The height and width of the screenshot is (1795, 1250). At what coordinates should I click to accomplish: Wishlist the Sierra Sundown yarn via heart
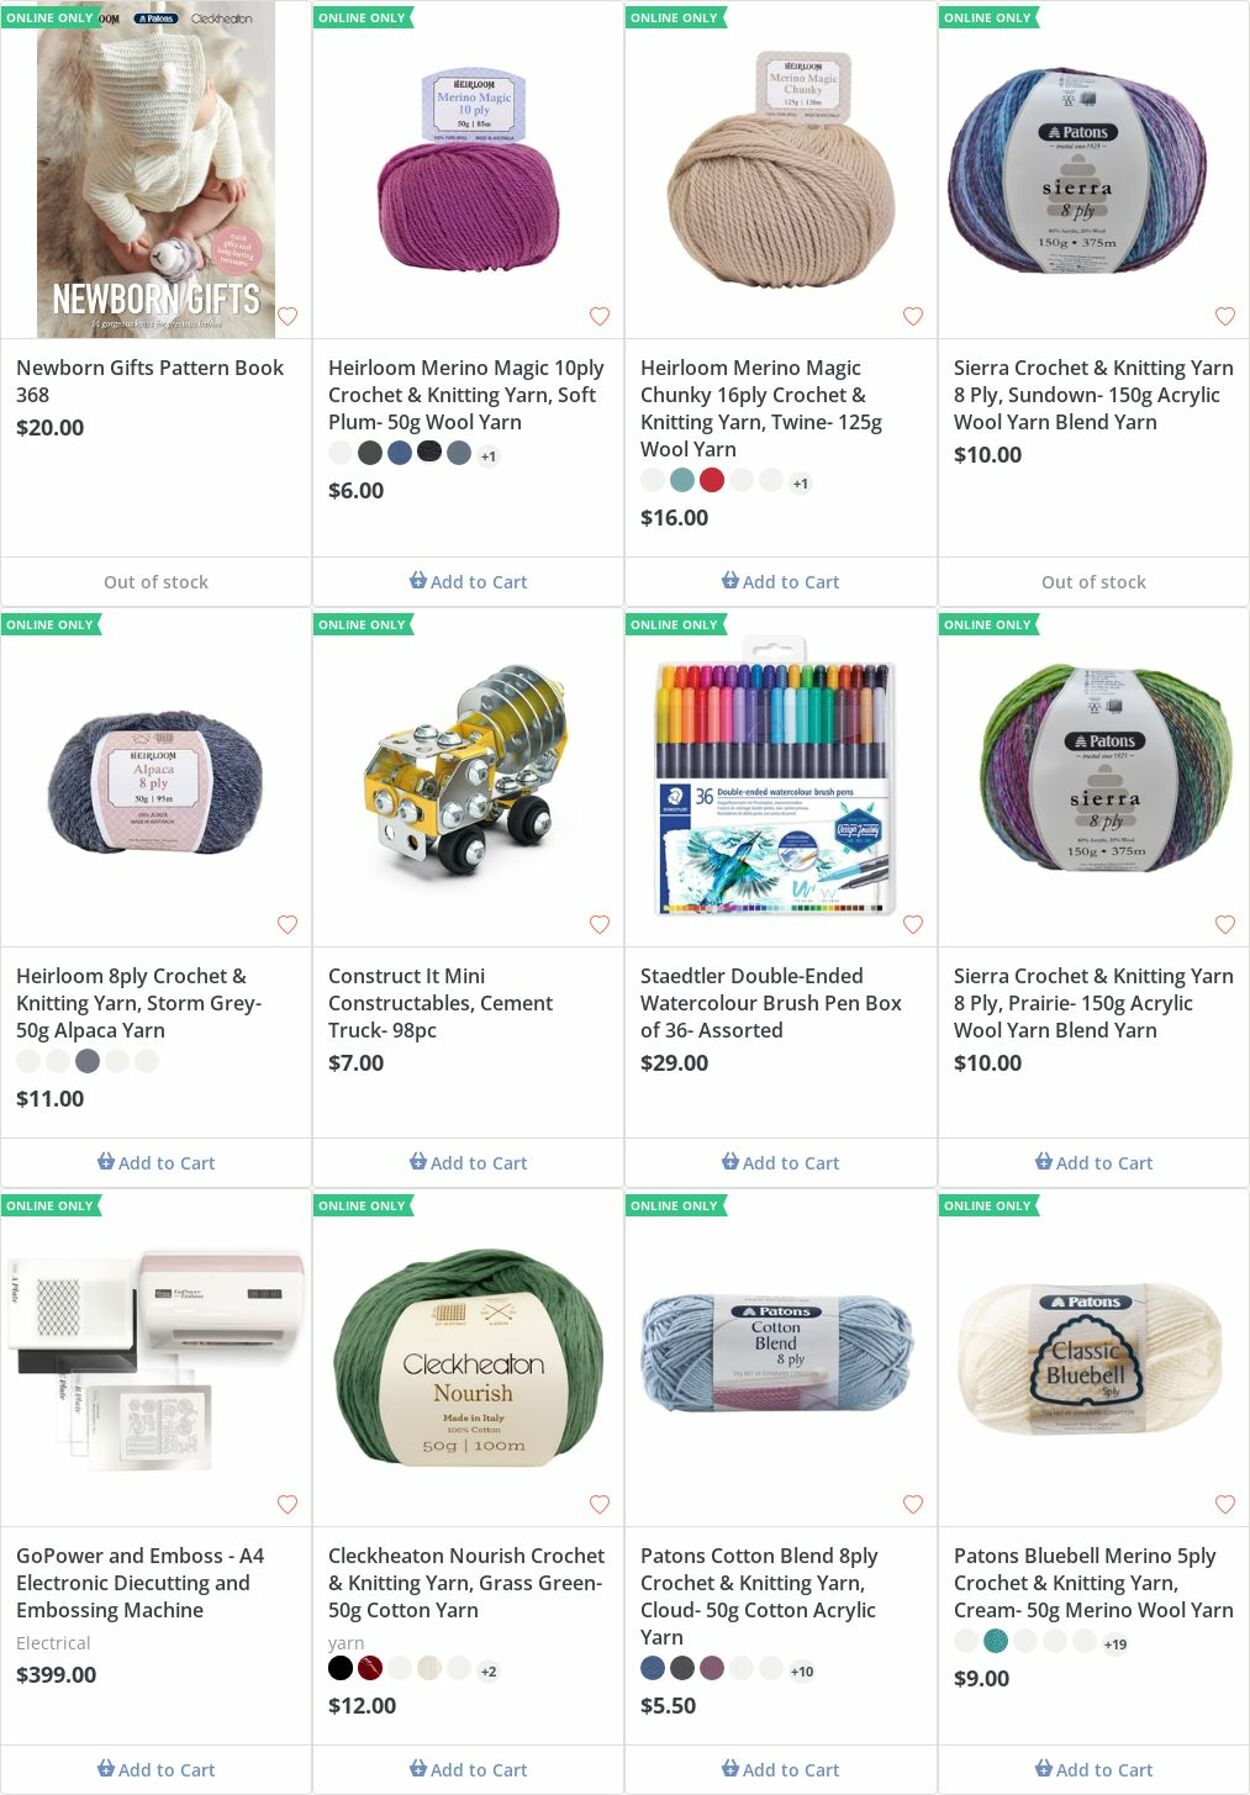(x=1225, y=316)
